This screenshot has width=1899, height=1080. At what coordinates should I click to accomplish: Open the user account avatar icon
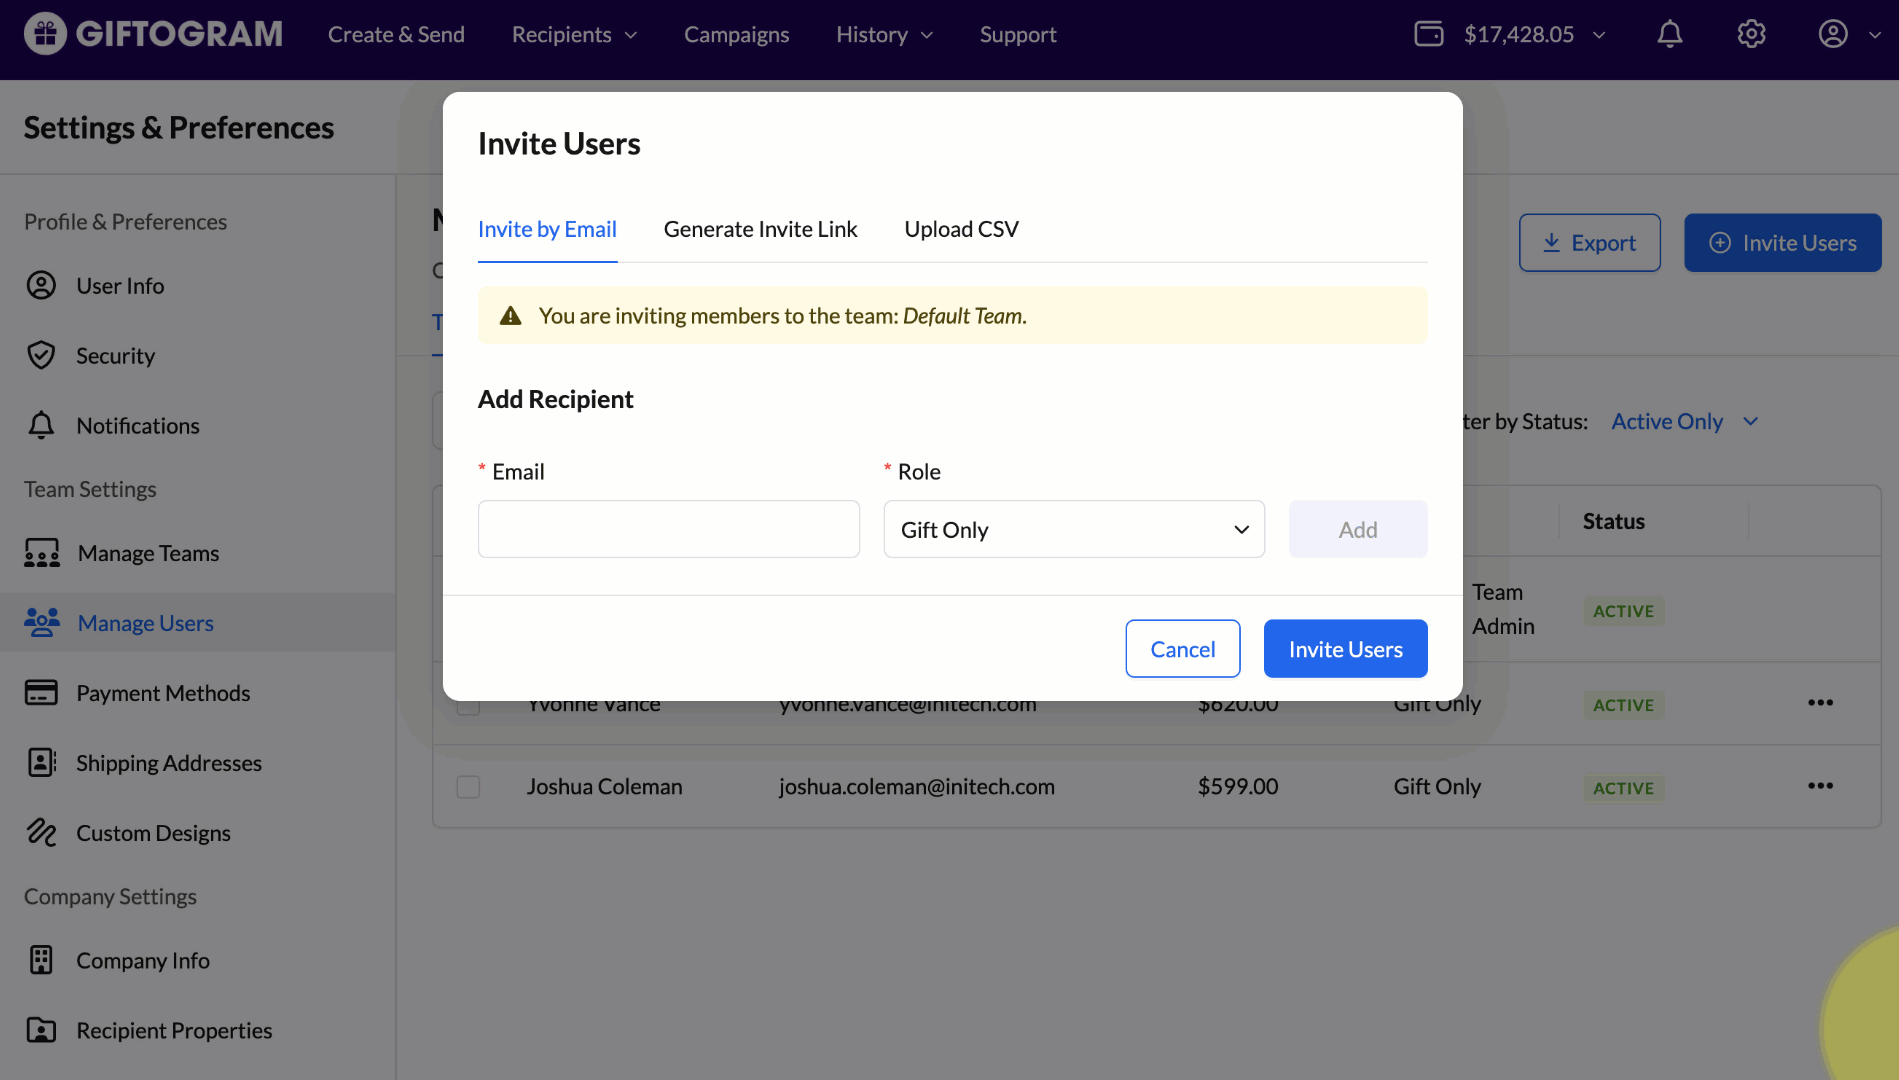(1832, 35)
